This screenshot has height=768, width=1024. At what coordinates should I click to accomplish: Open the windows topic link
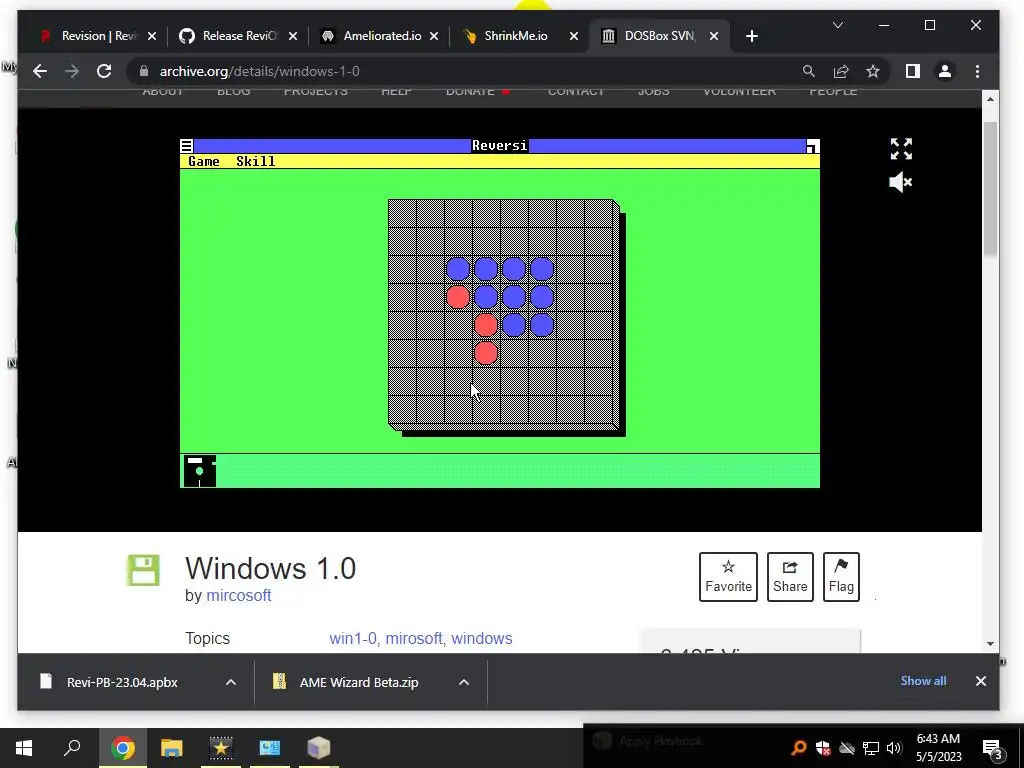click(482, 639)
